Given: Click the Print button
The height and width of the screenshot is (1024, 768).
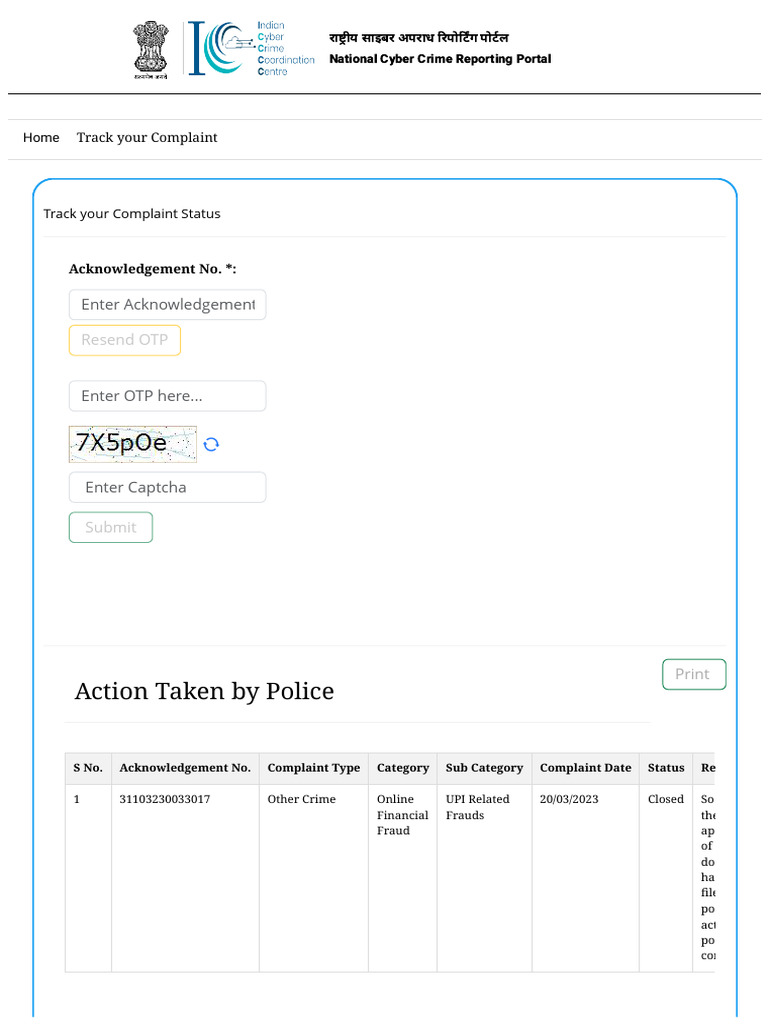Looking at the screenshot, I should point(693,674).
